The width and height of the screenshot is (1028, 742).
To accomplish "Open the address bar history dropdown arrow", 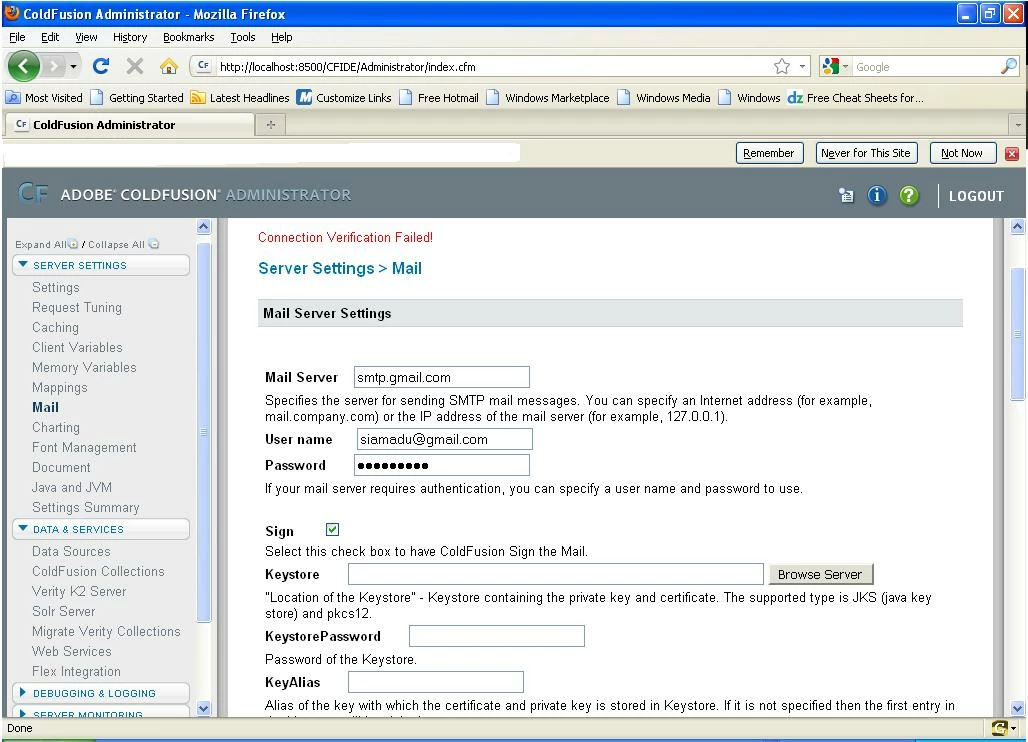I will 802,66.
